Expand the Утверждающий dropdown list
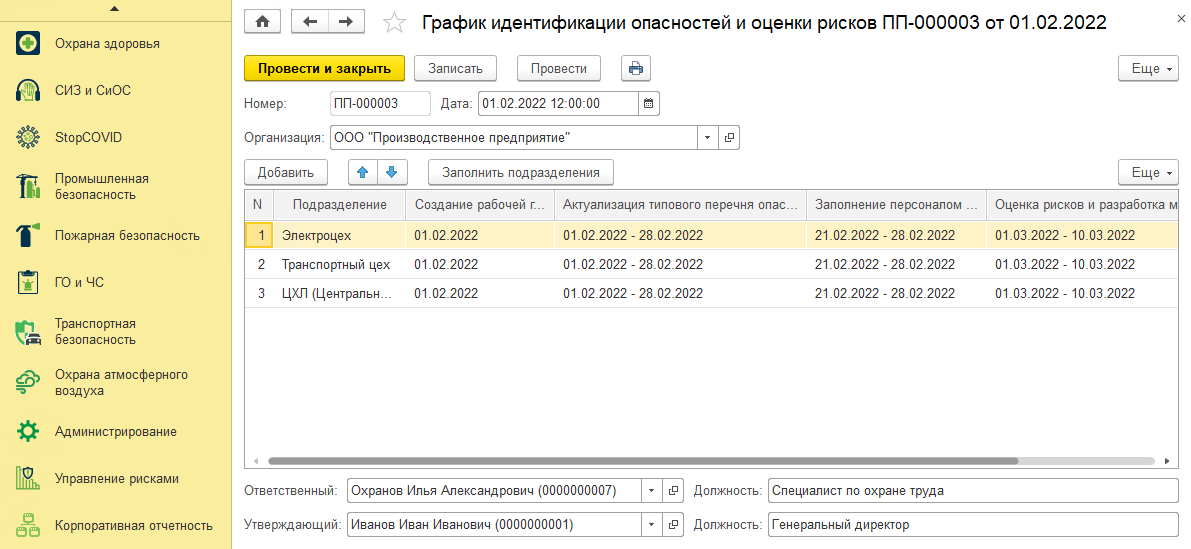 (652, 525)
